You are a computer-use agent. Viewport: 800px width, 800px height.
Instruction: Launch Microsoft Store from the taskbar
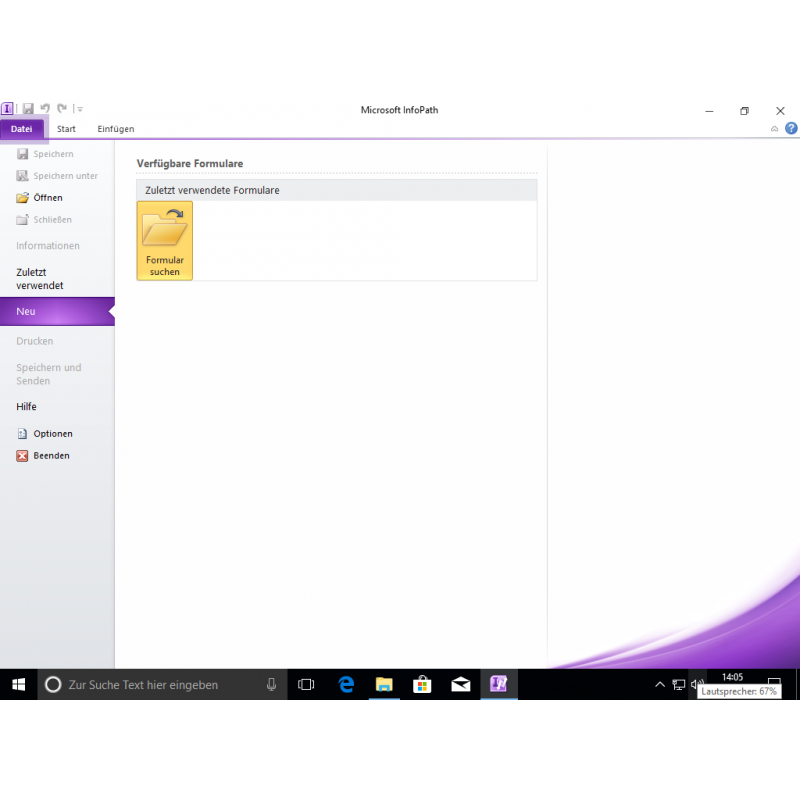pos(422,685)
